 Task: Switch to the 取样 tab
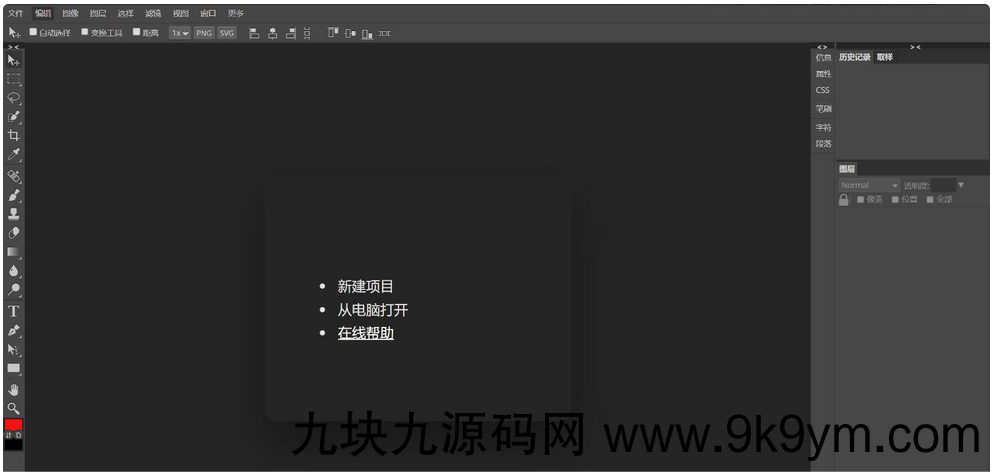click(x=885, y=57)
